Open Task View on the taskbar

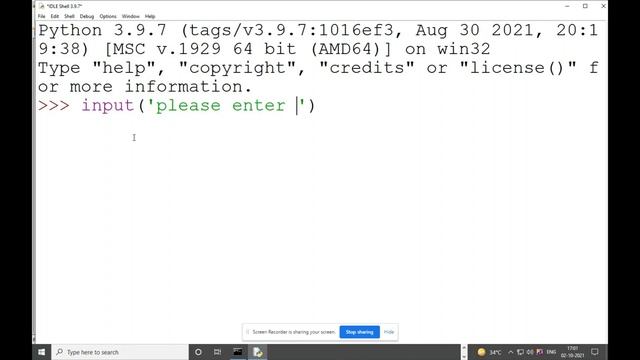[218, 352]
